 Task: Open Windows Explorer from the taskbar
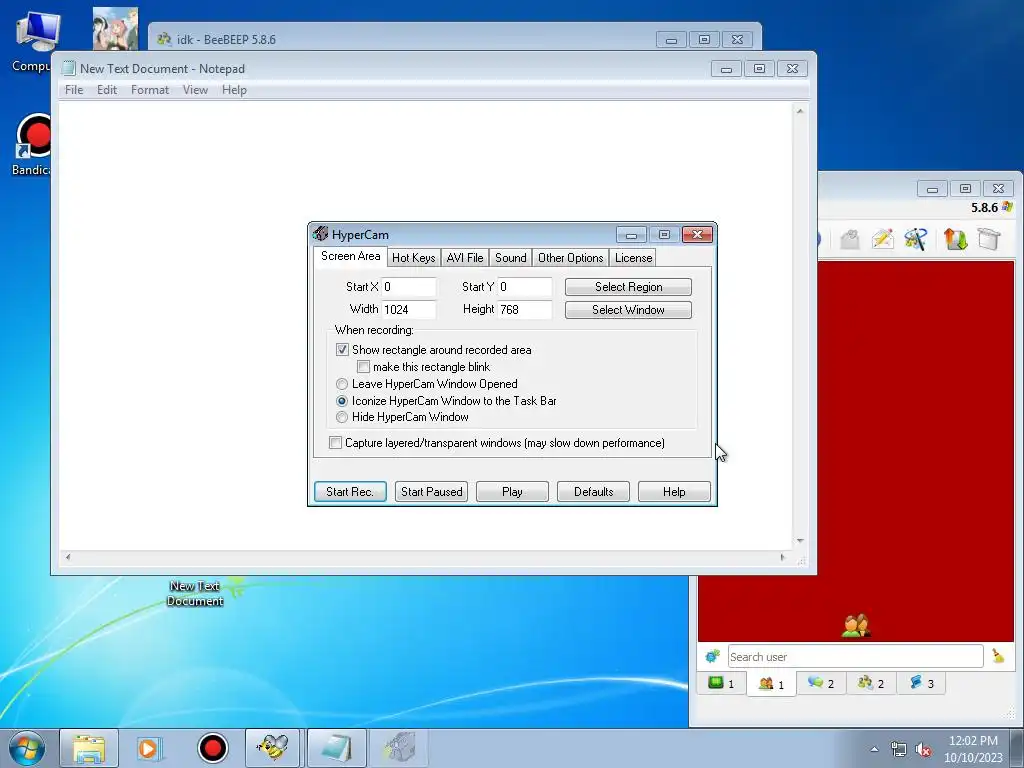pyautogui.click(x=89, y=748)
